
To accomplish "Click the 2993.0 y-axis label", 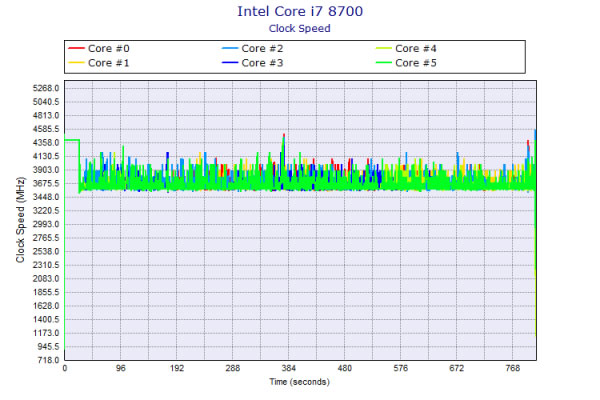I will pyautogui.click(x=46, y=224).
